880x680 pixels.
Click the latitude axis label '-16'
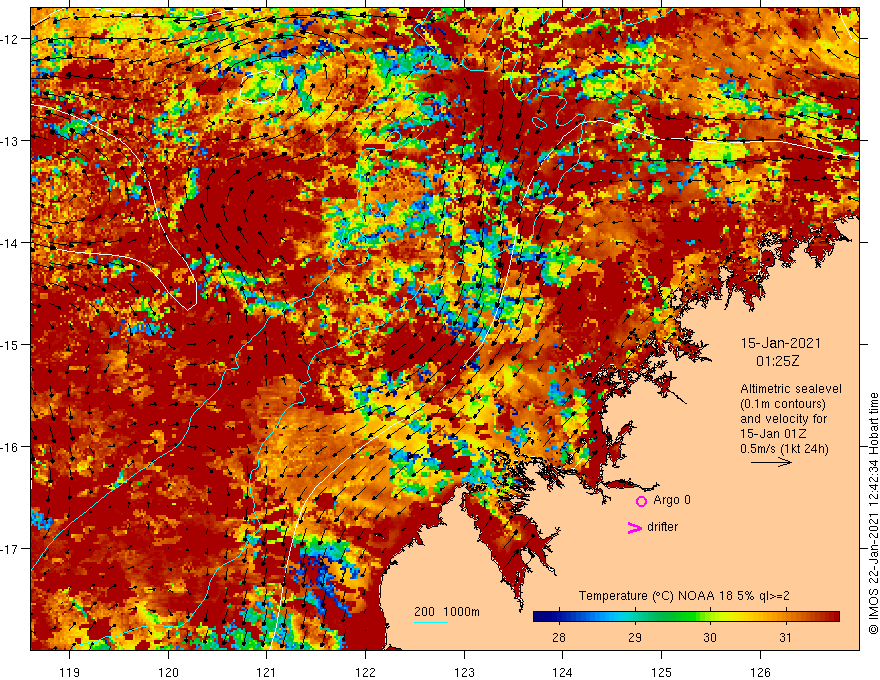pyautogui.click(x=11, y=447)
